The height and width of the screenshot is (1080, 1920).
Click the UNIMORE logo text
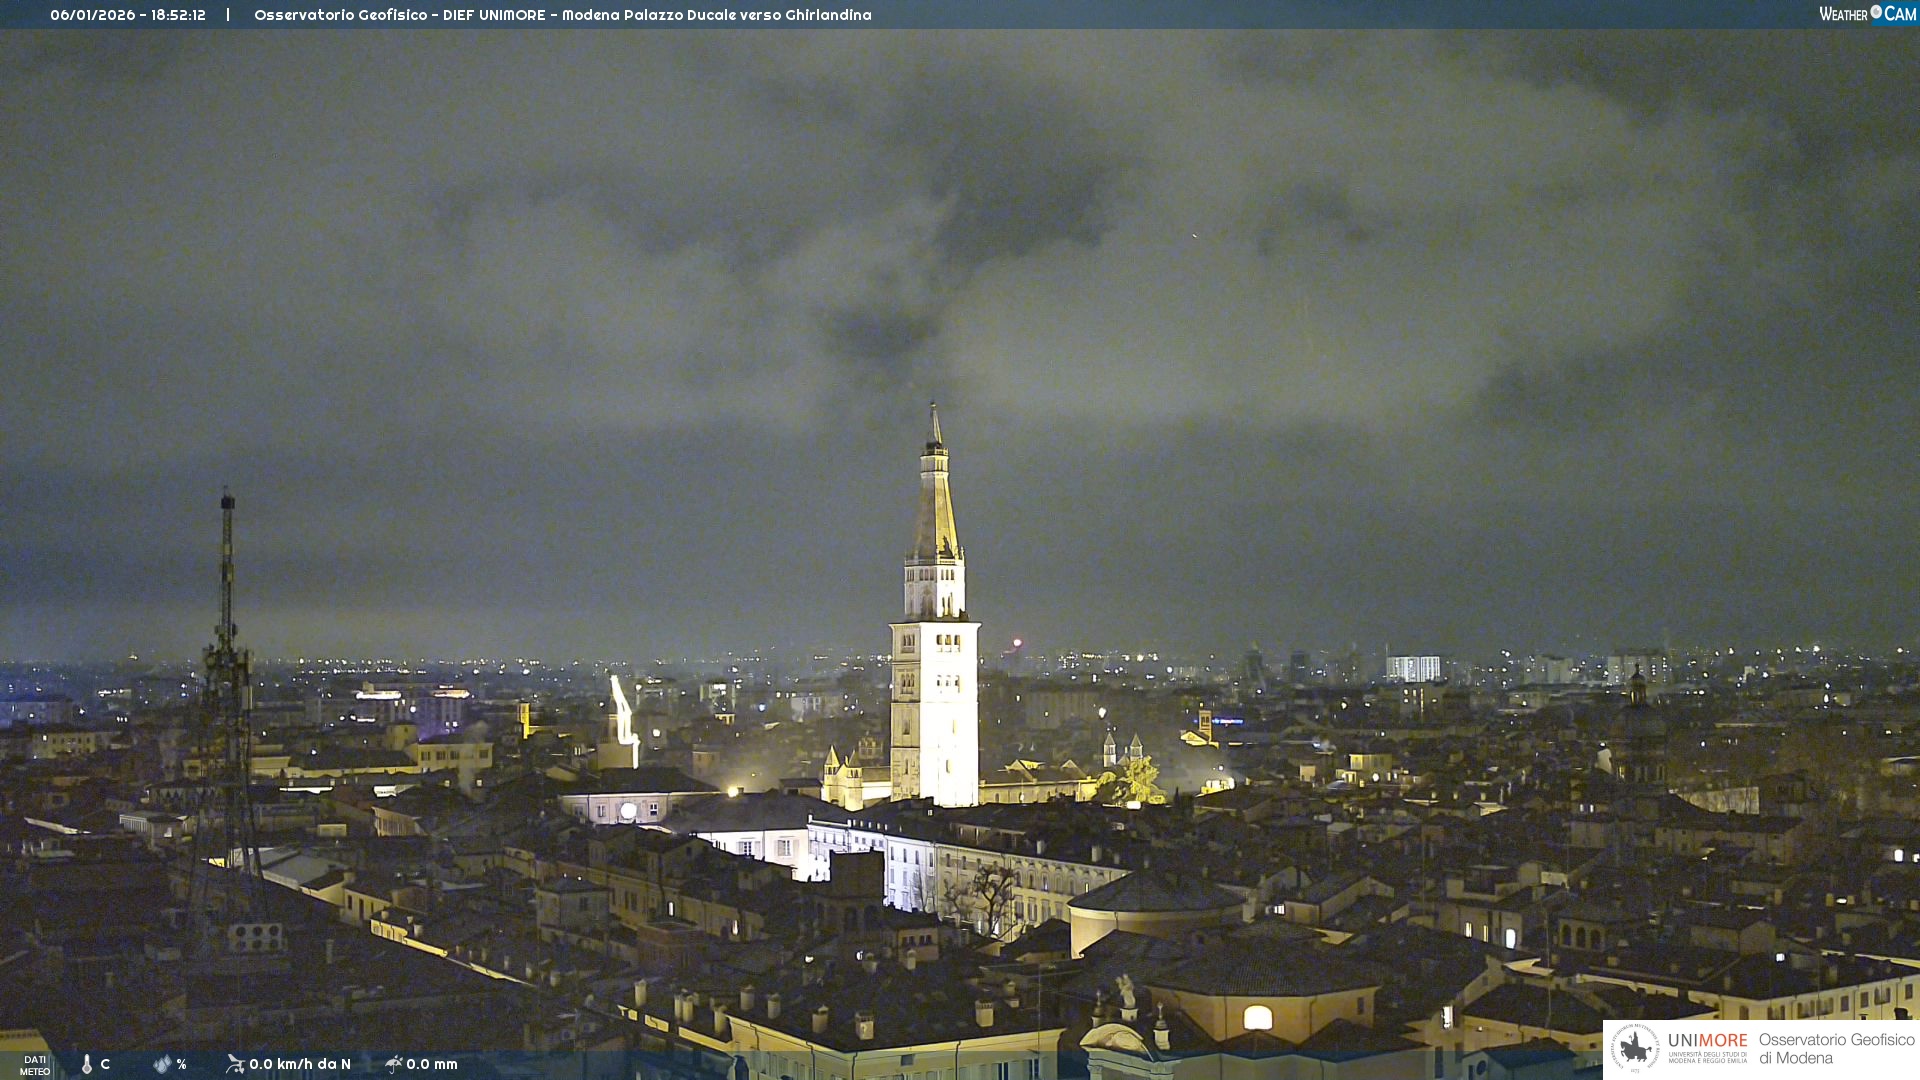click(x=1707, y=1041)
